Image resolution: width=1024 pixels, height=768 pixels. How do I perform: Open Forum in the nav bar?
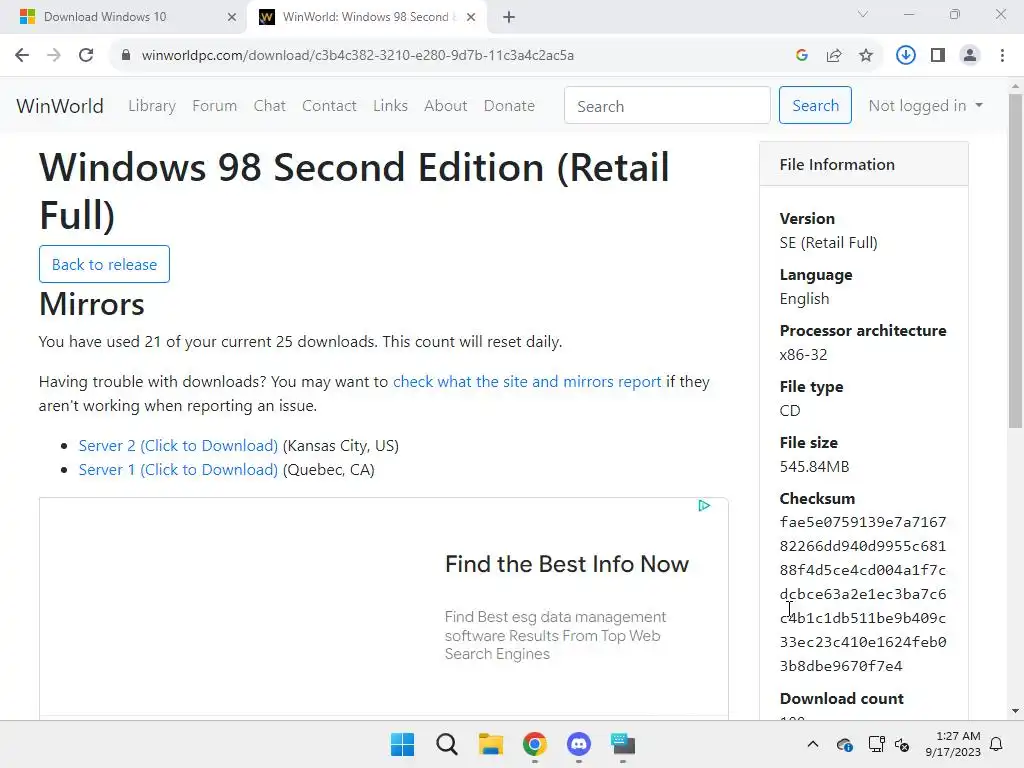coord(214,105)
